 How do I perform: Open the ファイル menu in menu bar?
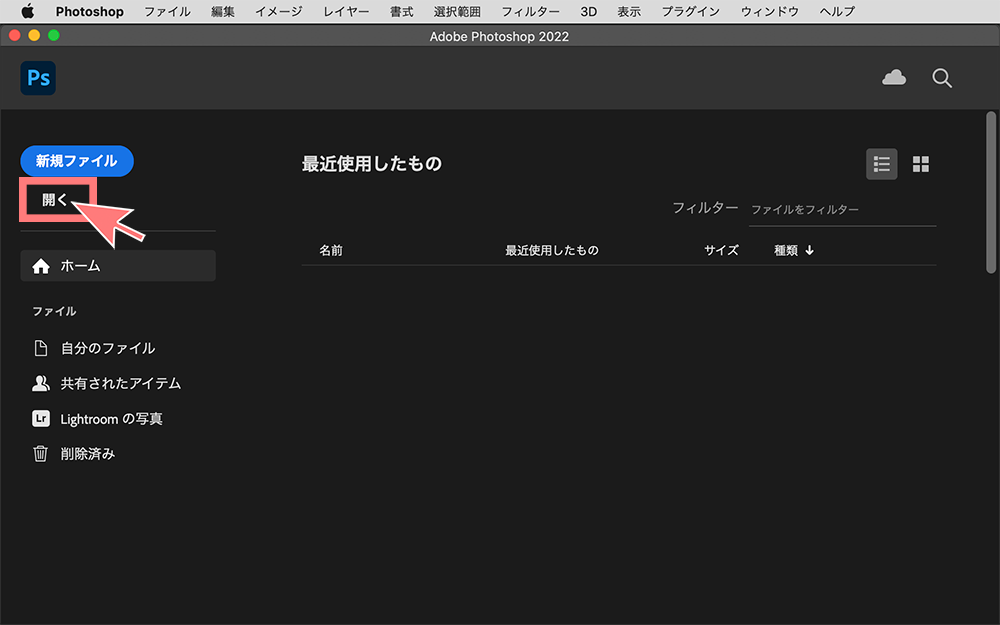(167, 11)
